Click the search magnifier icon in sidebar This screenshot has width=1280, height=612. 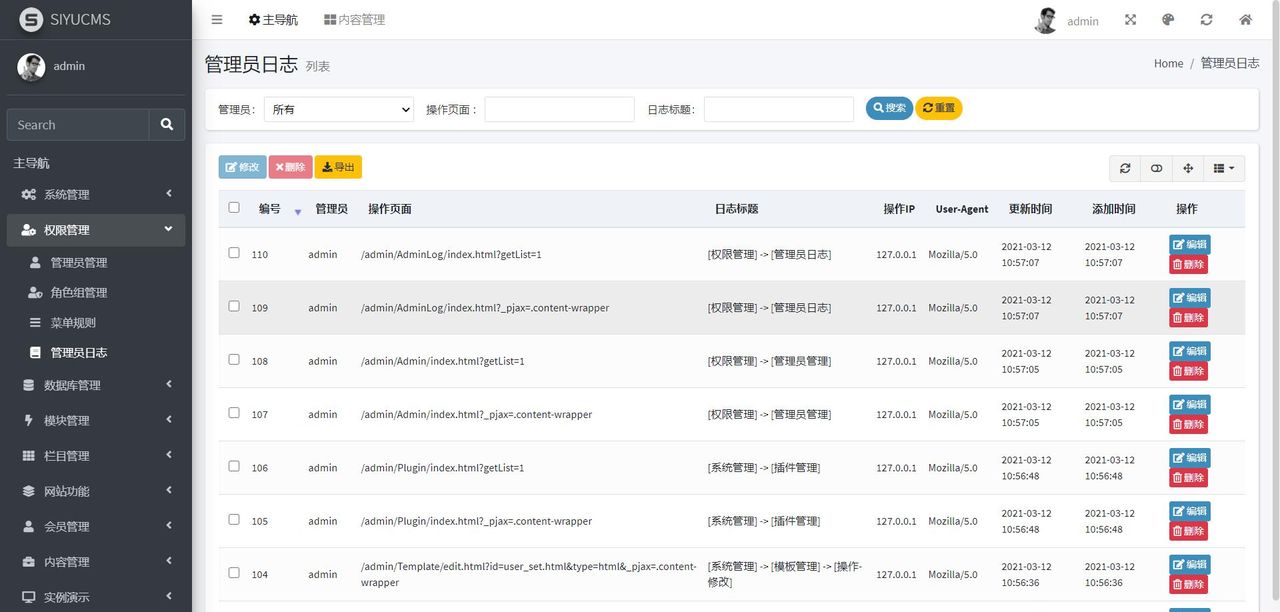click(167, 124)
